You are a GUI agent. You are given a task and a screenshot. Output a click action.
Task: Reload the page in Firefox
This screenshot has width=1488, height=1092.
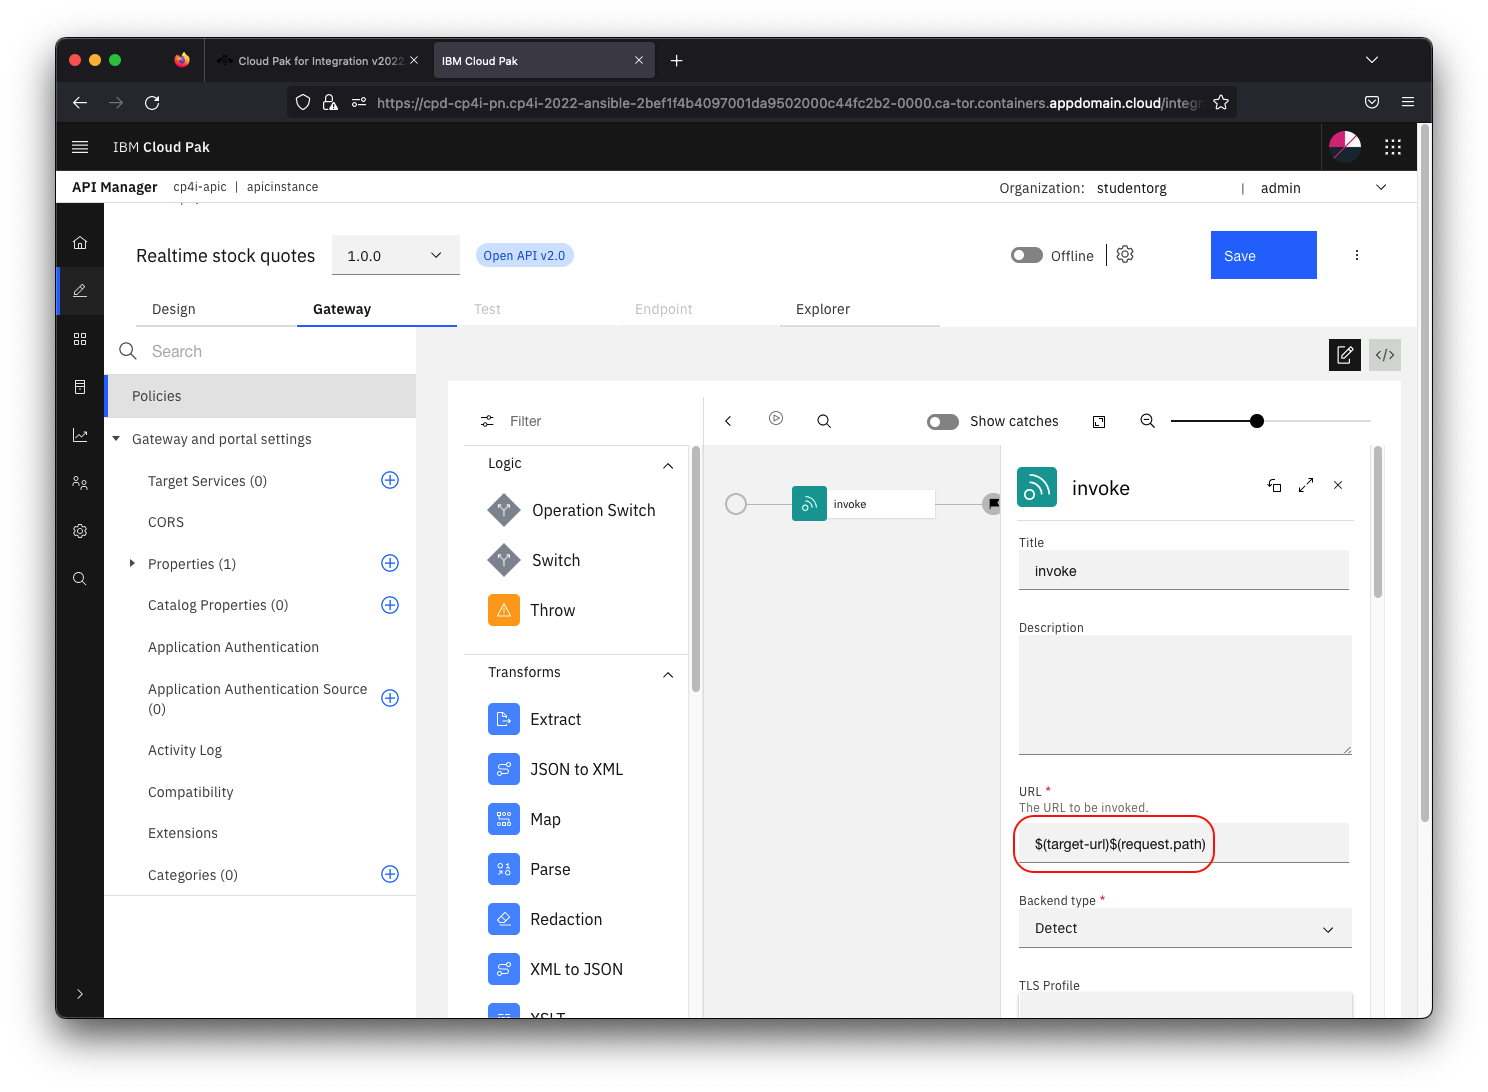point(152,102)
